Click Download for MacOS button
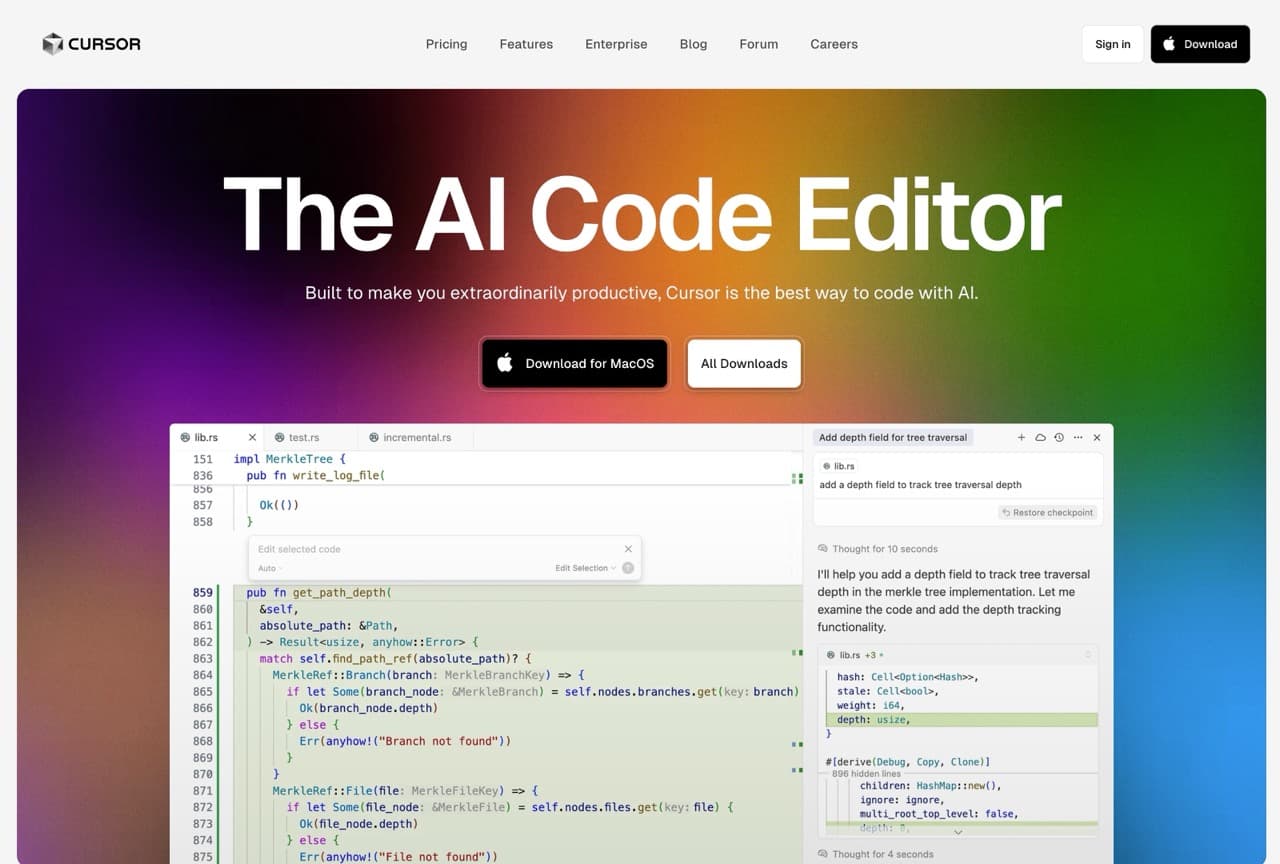Viewport: 1280px width, 864px height. 574,363
